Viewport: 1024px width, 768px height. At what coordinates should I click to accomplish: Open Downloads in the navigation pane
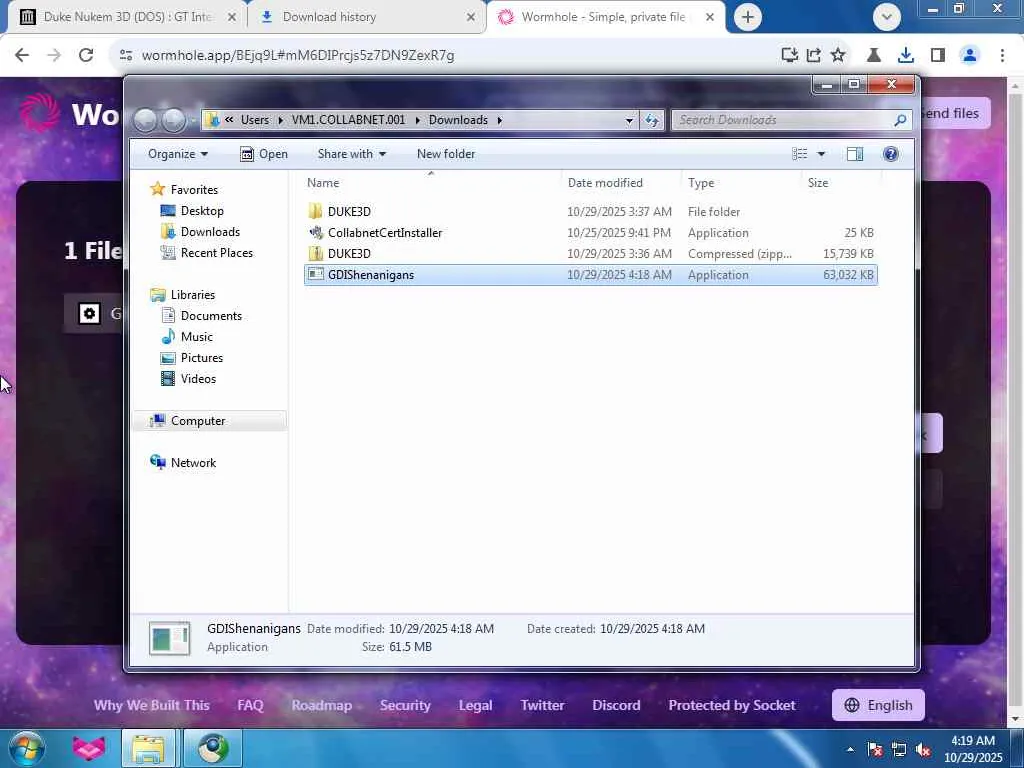point(210,232)
